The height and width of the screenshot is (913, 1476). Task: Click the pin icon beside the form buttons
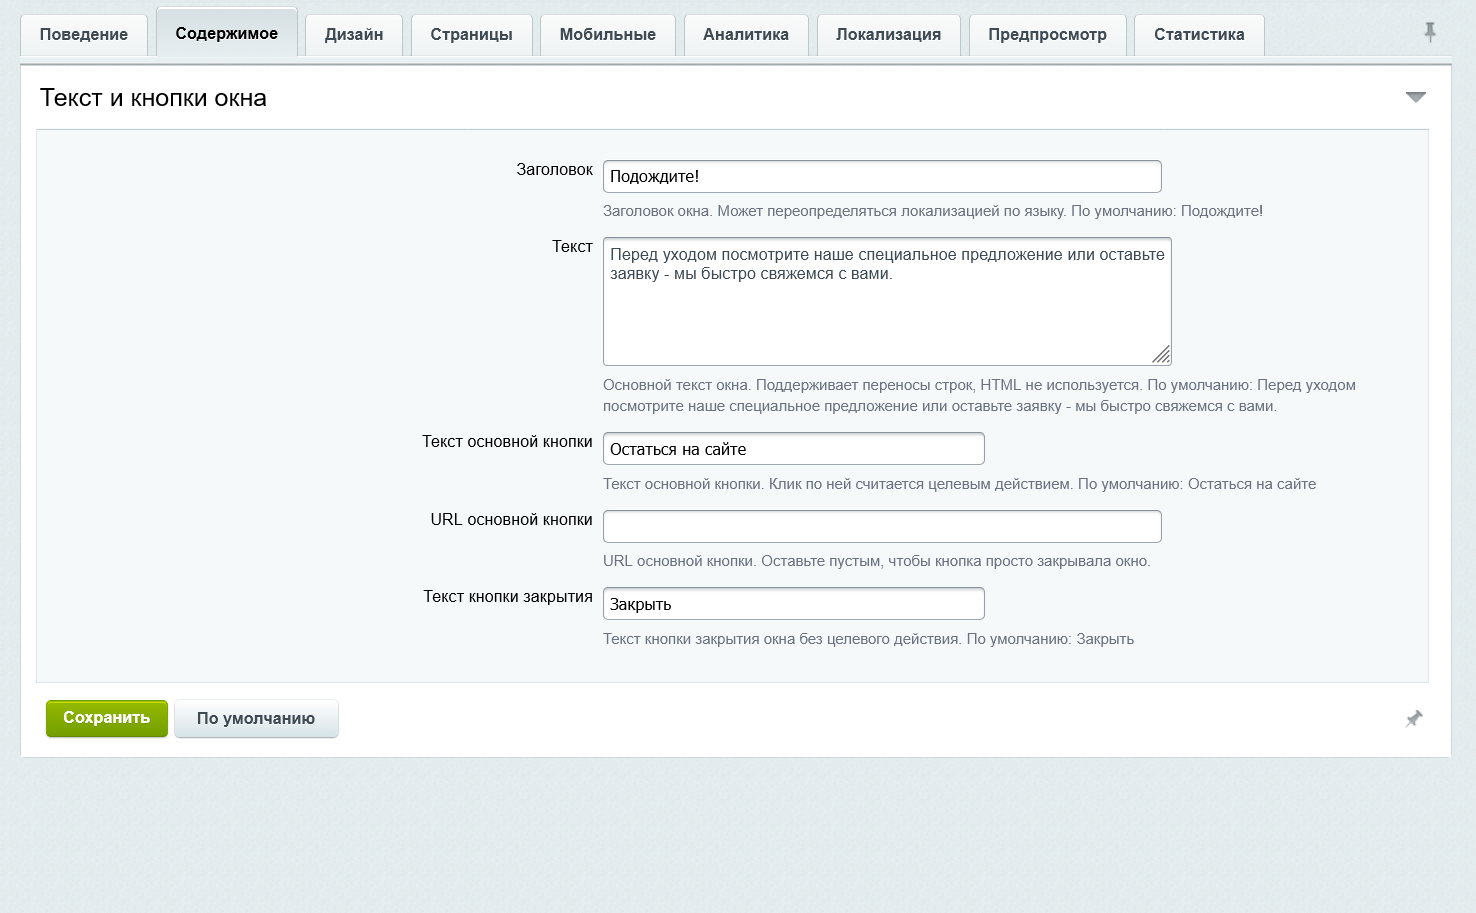tap(1414, 718)
